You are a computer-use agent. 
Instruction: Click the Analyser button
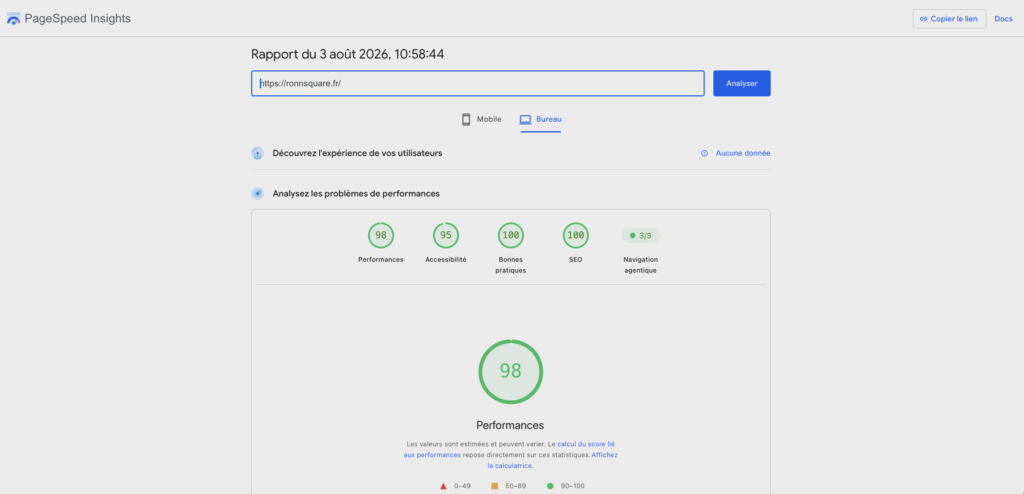click(742, 84)
